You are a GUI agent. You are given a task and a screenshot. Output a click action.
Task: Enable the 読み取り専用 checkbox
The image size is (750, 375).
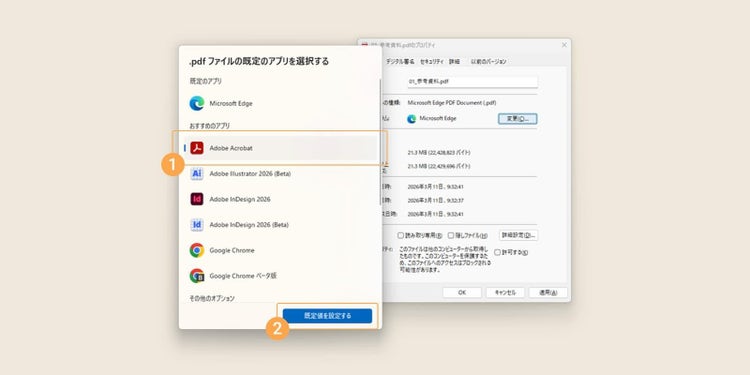(x=401, y=235)
